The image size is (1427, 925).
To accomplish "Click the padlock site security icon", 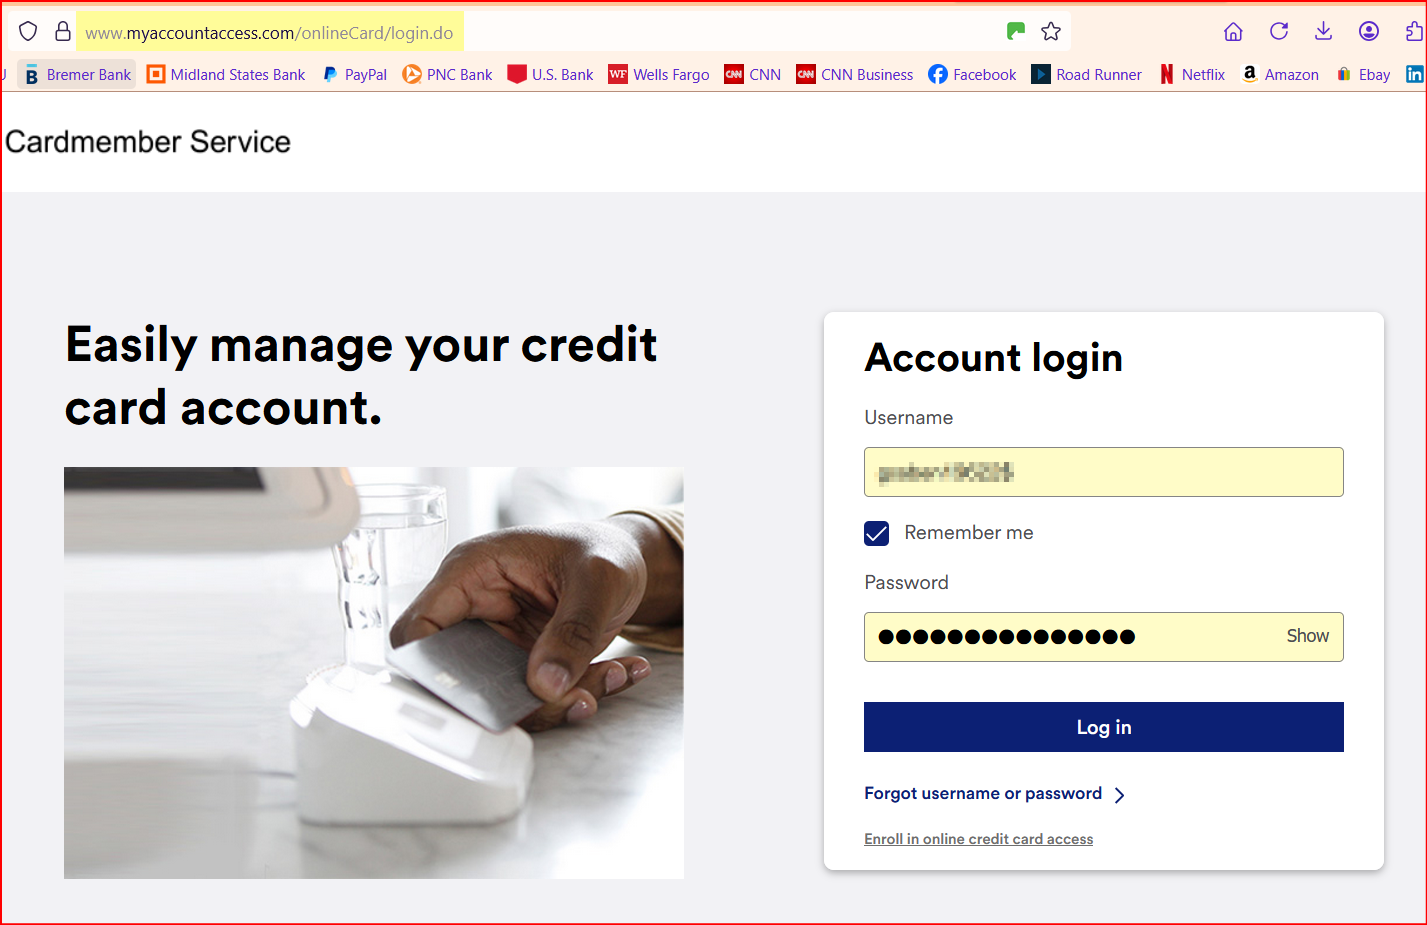I will pos(63,32).
